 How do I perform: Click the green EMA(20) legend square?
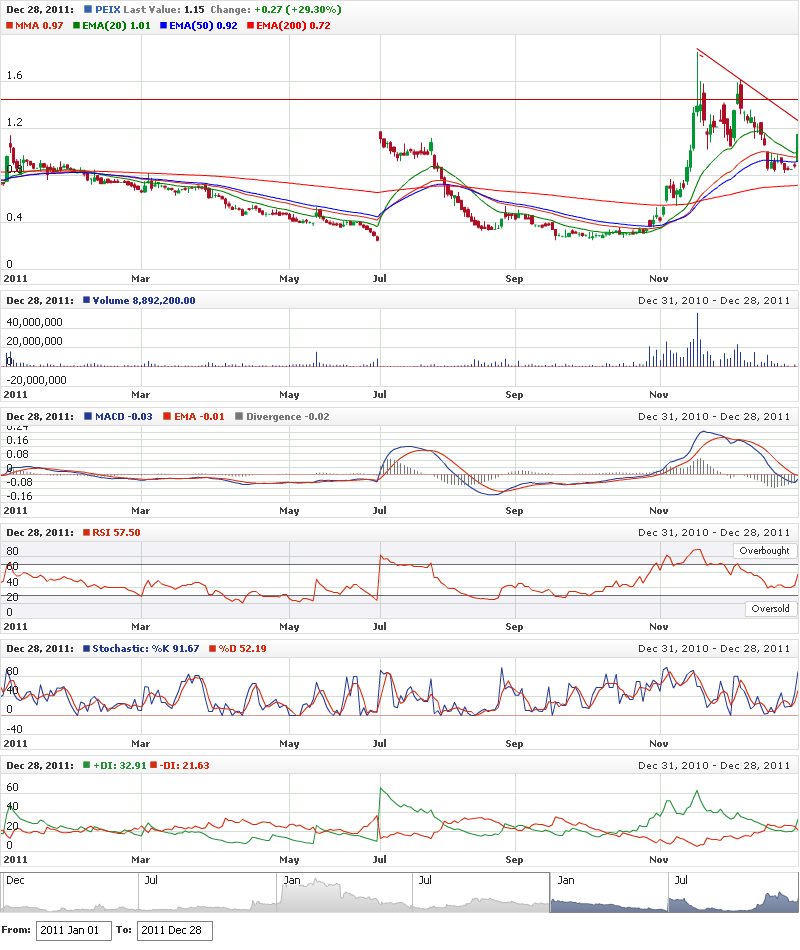(x=76, y=25)
